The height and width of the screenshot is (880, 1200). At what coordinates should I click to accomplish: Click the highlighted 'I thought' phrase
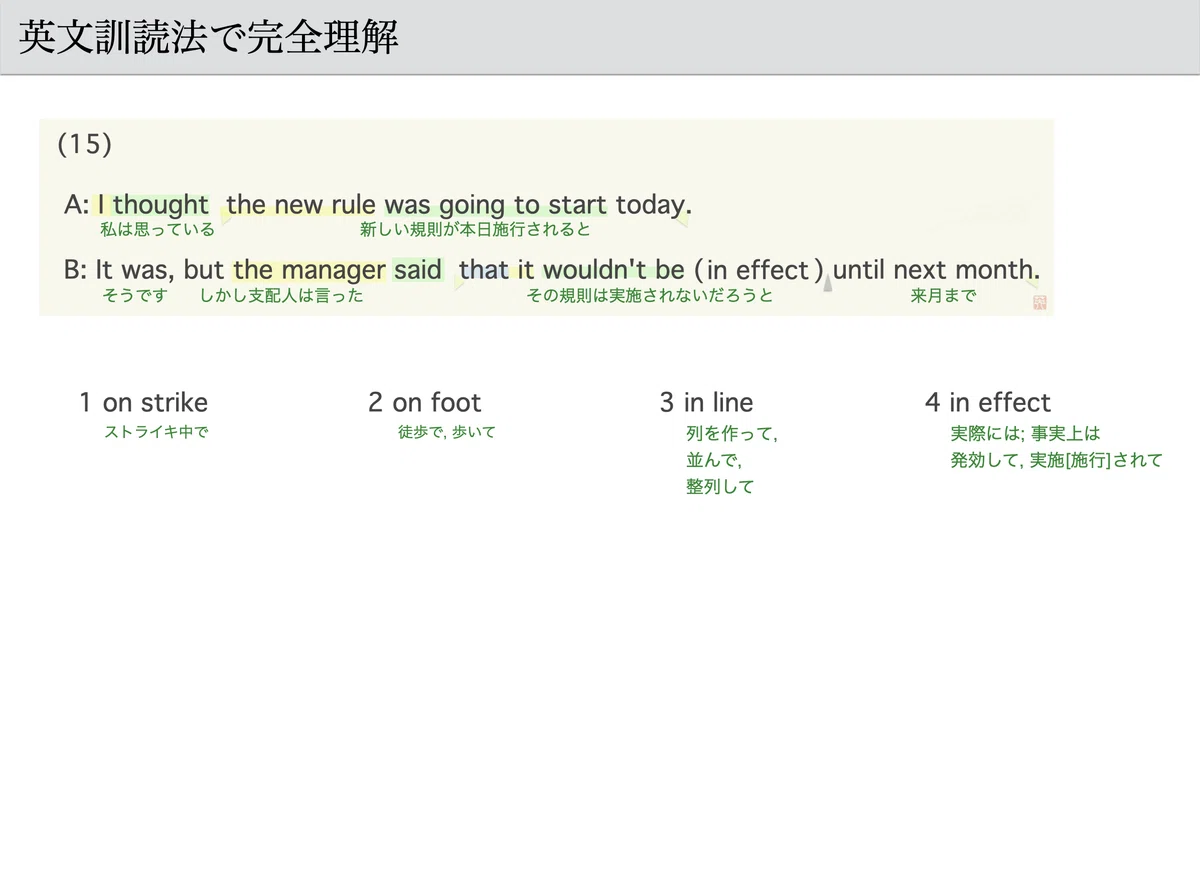153,205
